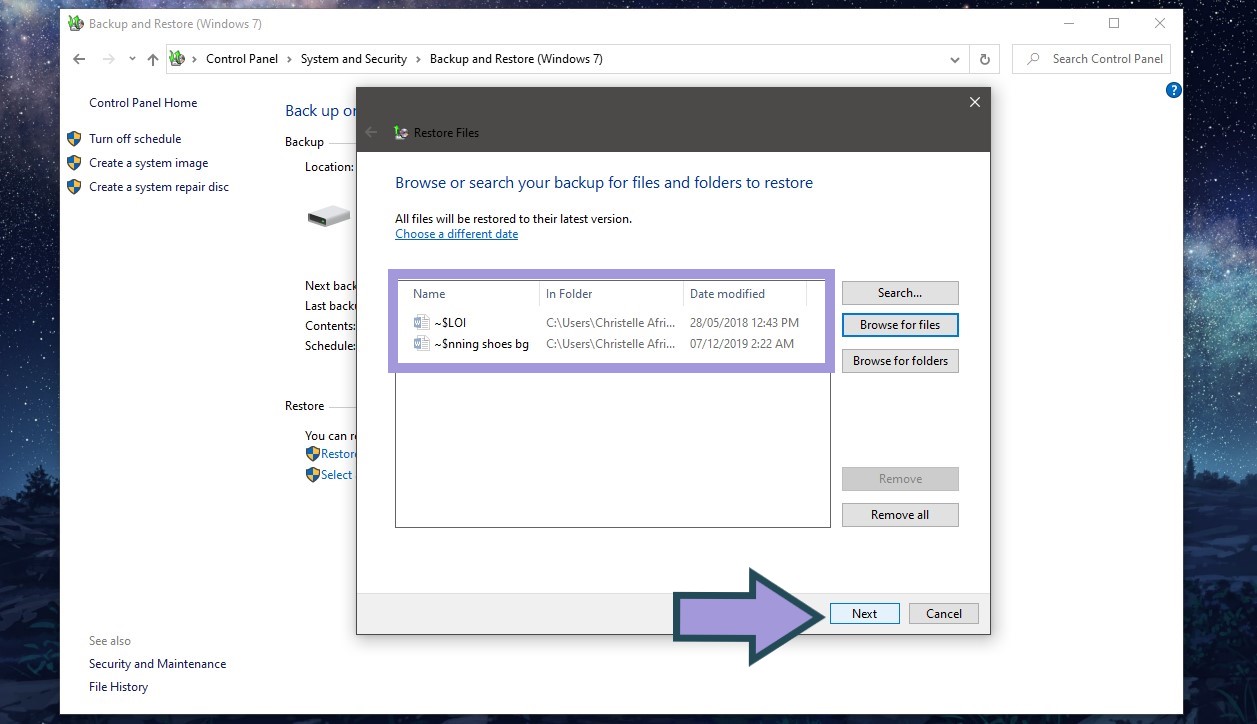
Task: Click the magnifier icon in the search box
Action: point(1033,59)
